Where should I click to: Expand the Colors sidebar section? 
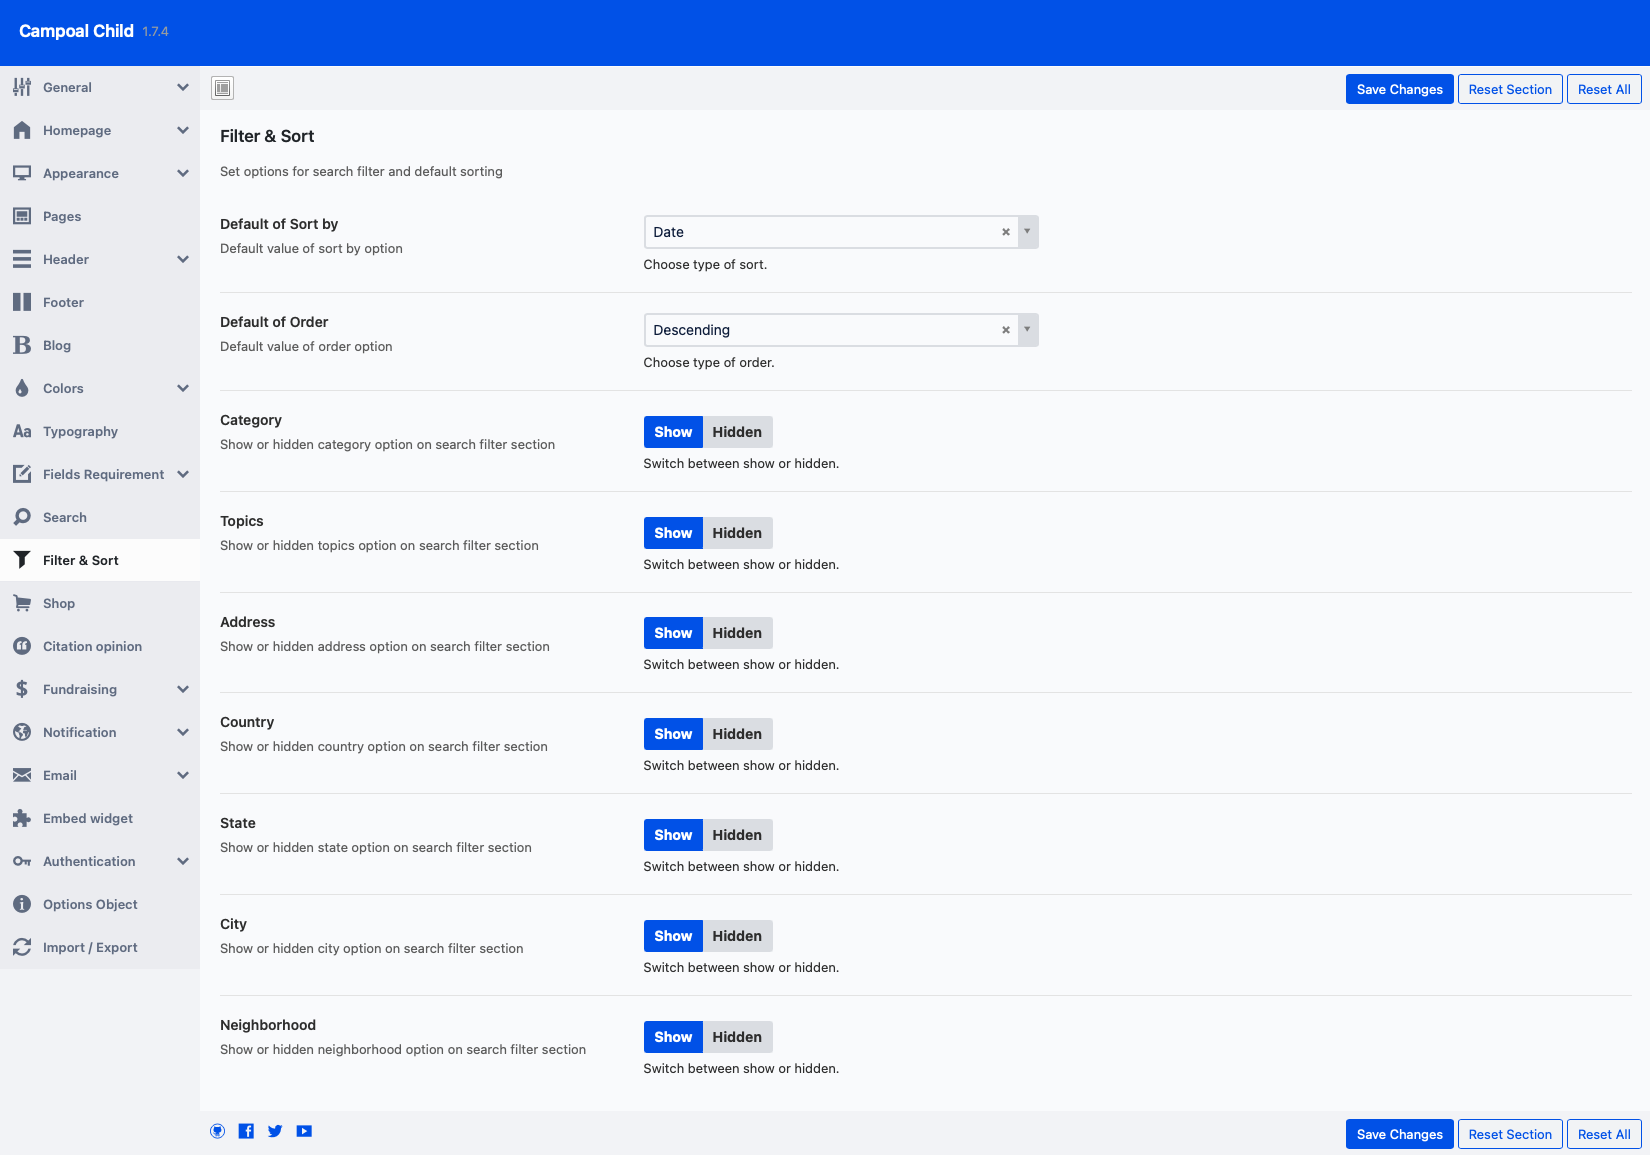click(x=182, y=388)
